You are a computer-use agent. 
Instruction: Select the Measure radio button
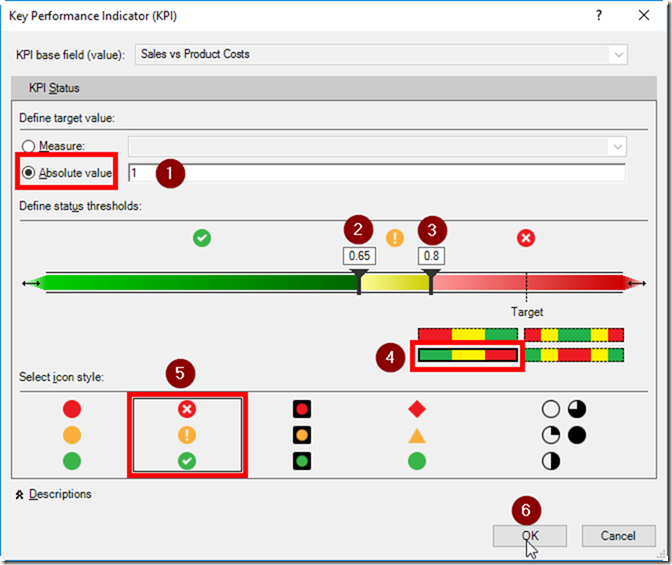[x=28, y=146]
